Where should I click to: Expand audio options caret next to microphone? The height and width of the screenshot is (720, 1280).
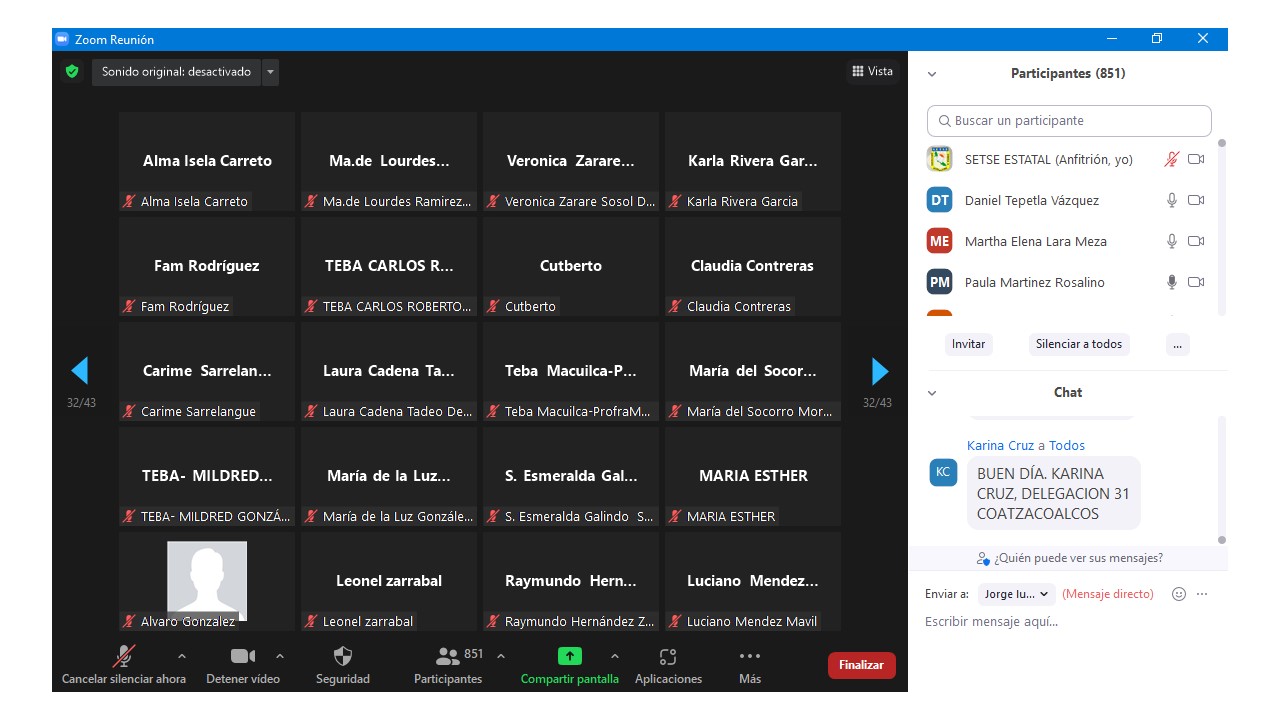click(181, 656)
